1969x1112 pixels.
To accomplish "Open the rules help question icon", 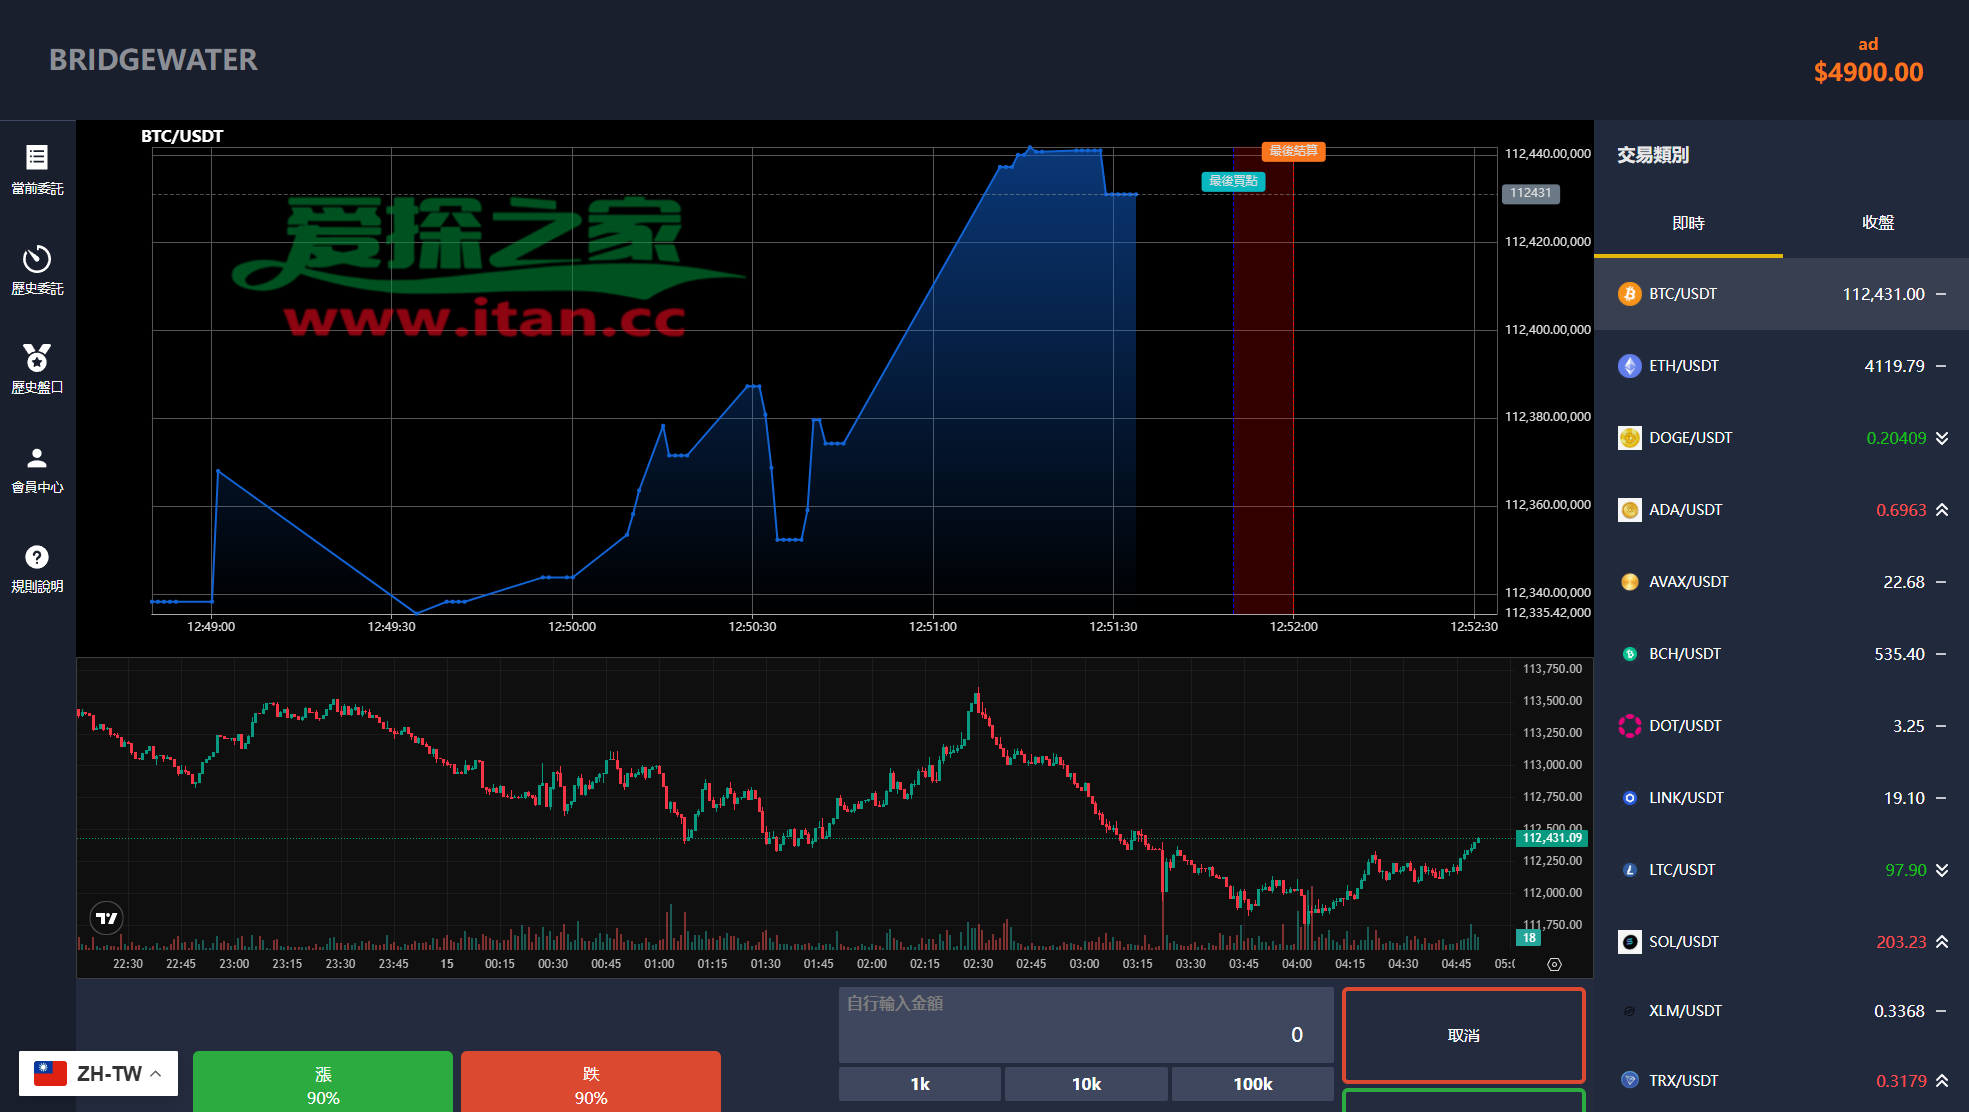I will (x=37, y=557).
